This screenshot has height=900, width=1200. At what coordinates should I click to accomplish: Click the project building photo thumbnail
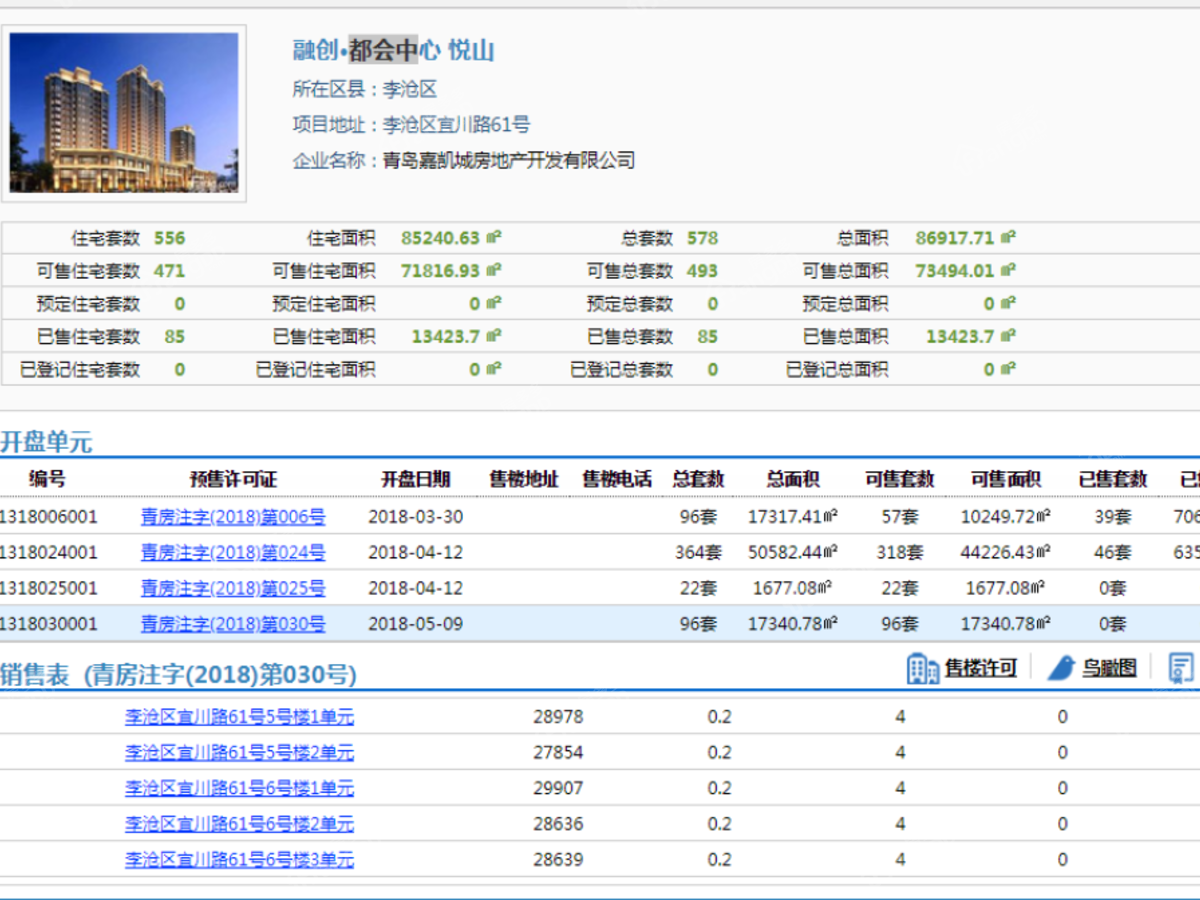point(125,113)
